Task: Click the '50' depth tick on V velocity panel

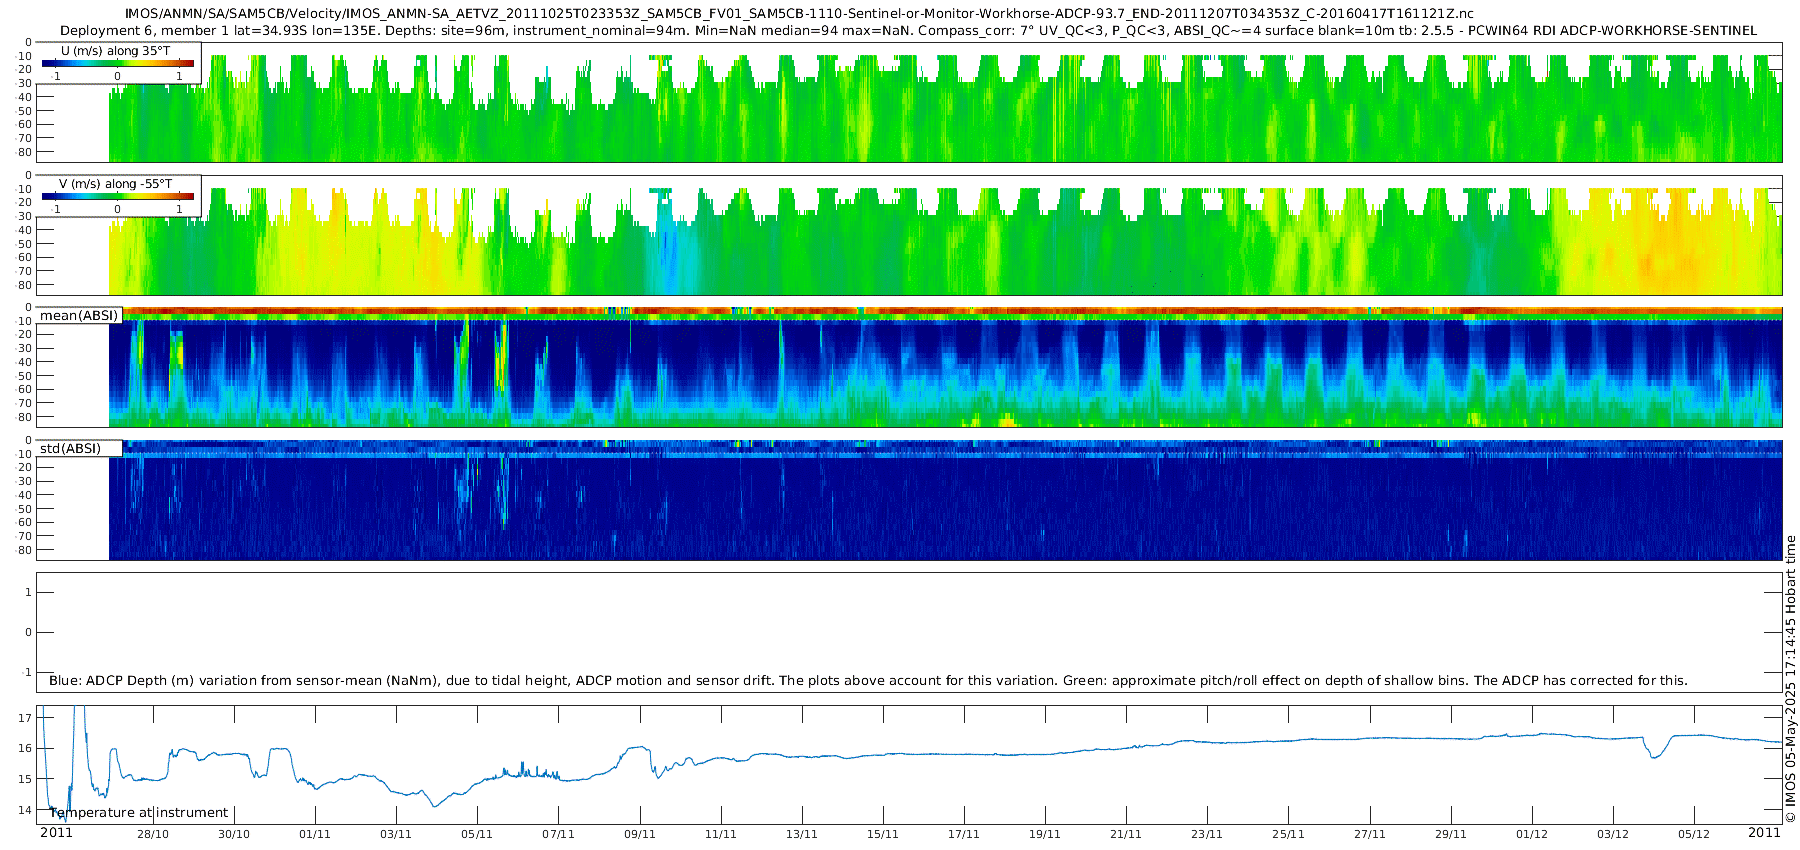Action: (x=25, y=244)
